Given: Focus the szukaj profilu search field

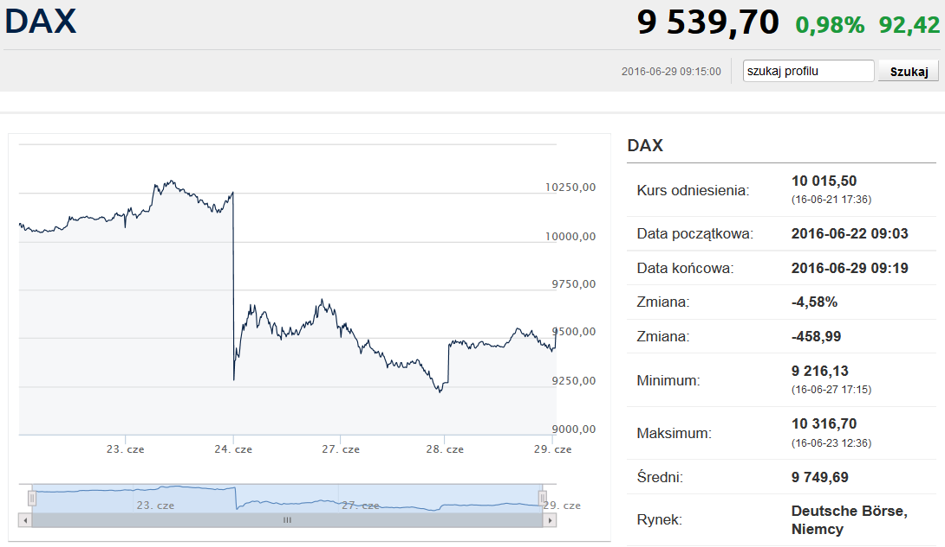Looking at the screenshot, I should (x=808, y=71).
